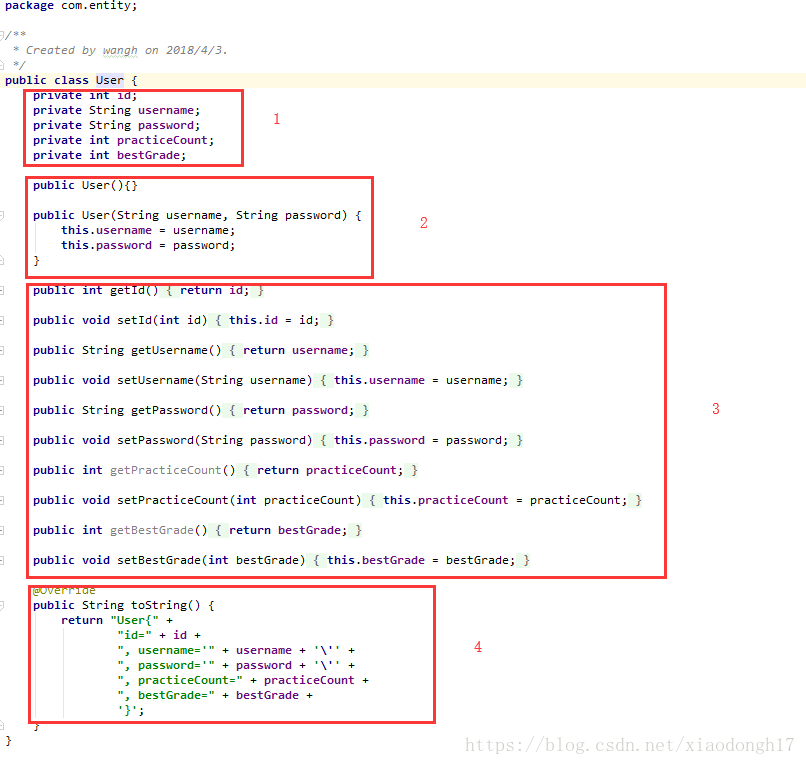Expand the folded getUsername() method in gutter
The height and width of the screenshot is (765, 806).
point(2,351)
